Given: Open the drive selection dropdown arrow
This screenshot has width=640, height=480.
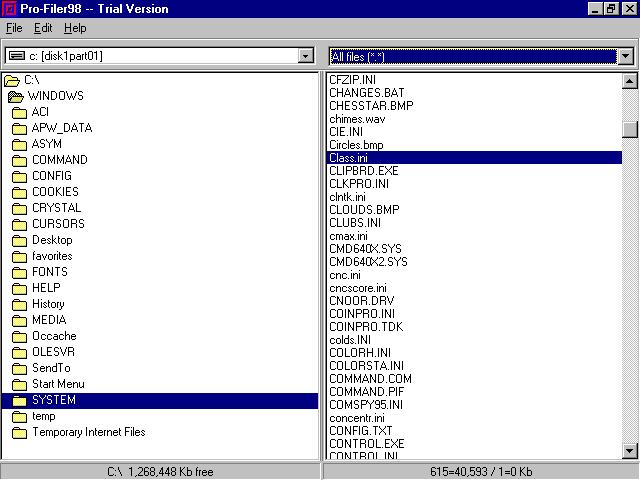Looking at the screenshot, I should [306, 56].
